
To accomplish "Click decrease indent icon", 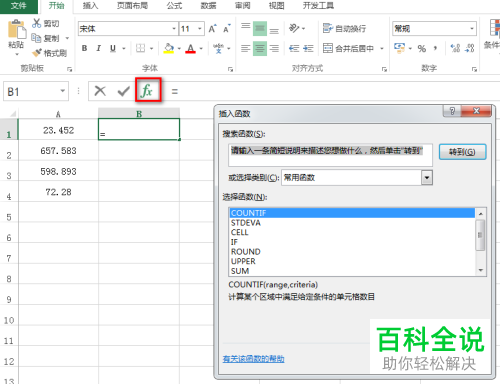I will [x=294, y=49].
